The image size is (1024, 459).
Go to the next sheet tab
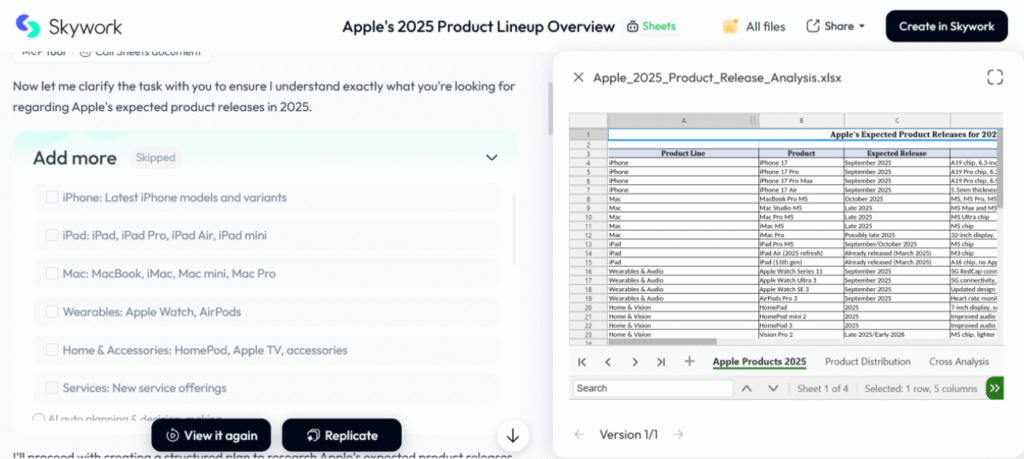634,362
